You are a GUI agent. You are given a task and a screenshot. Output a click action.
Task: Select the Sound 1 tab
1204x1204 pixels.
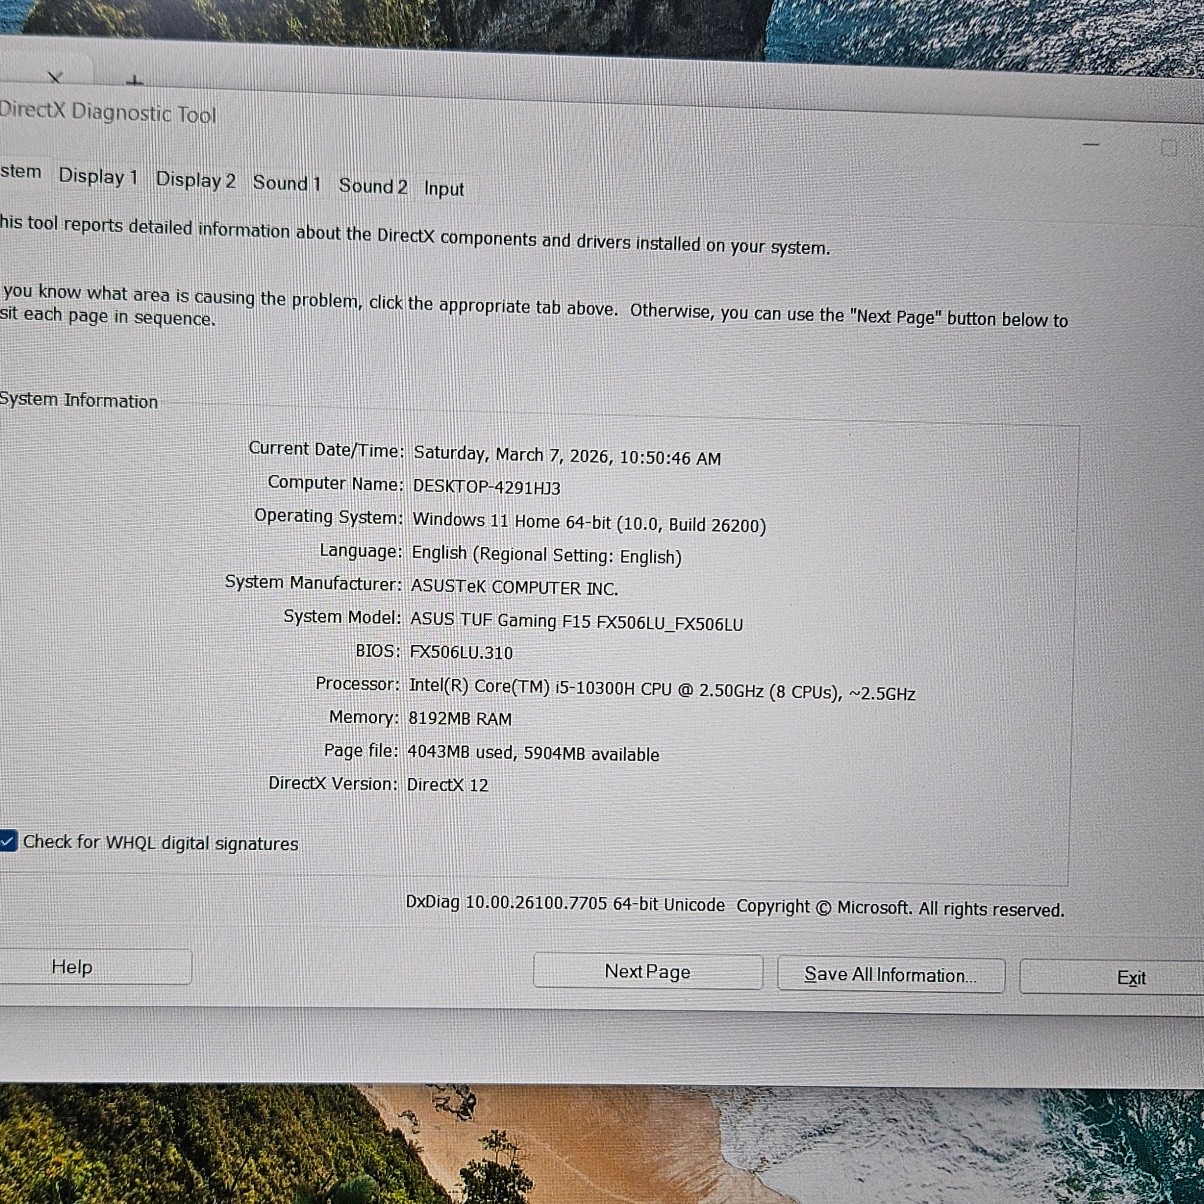tap(286, 183)
